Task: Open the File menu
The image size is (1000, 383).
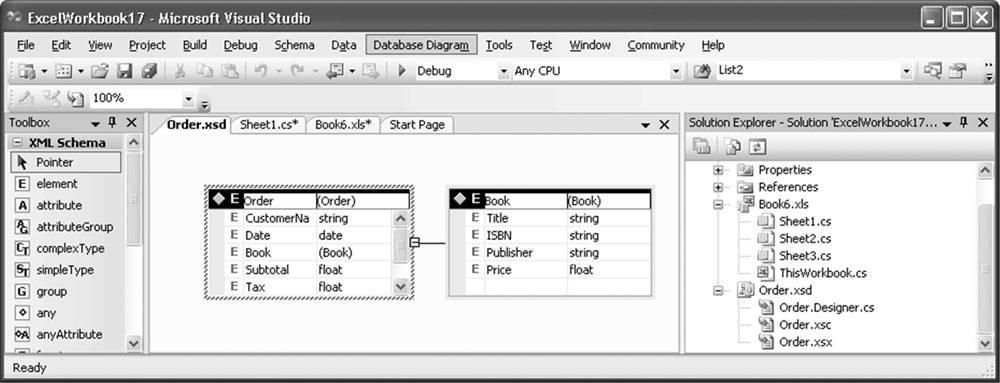Action: 26,45
